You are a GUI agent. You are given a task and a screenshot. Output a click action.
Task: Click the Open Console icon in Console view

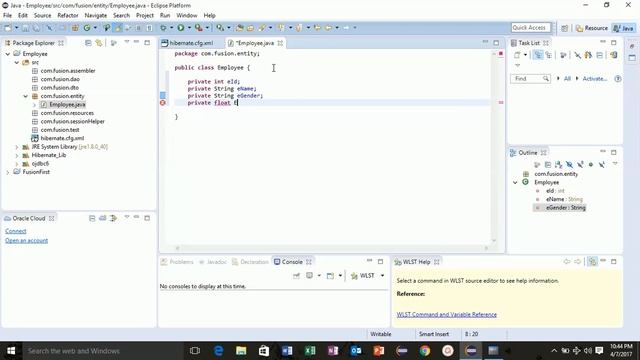click(x=330, y=276)
